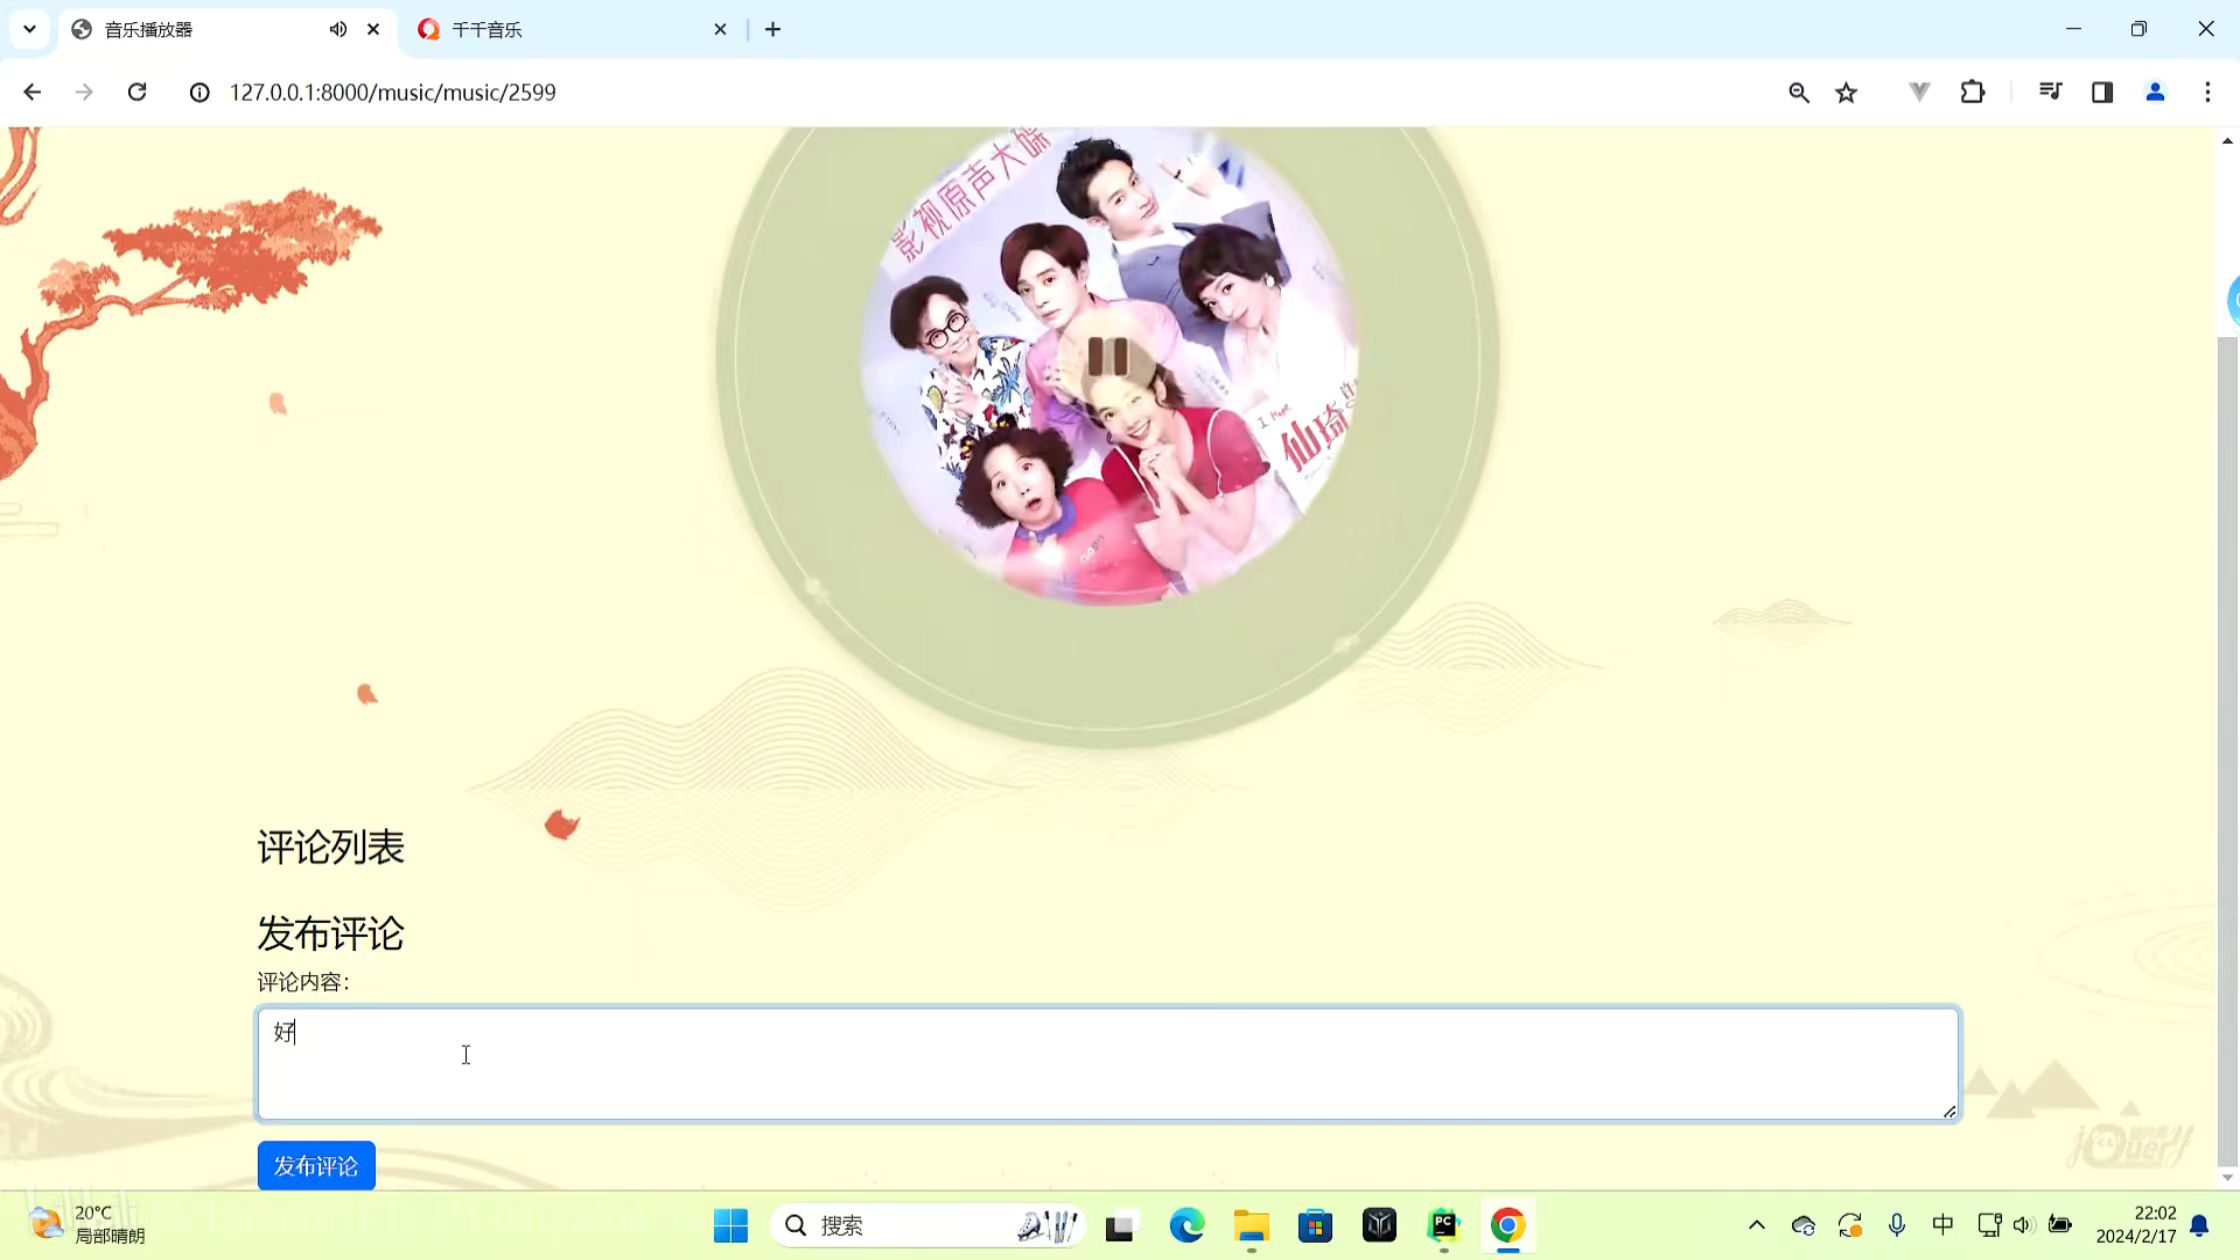This screenshot has width=2240, height=1260.
Task: Click the taskbar 搜索 search box
Action: click(927, 1225)
